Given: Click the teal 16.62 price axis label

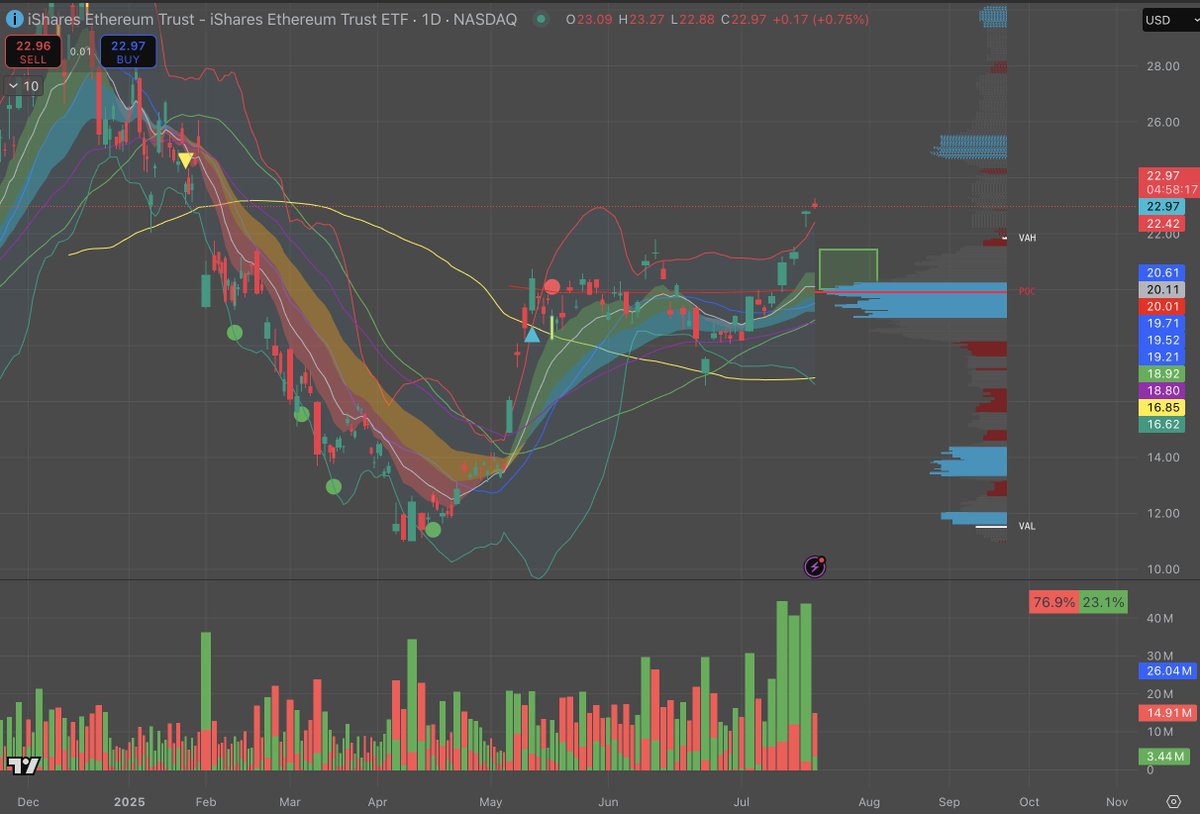Looking at the screenshot, I should tap(1163, 425).
